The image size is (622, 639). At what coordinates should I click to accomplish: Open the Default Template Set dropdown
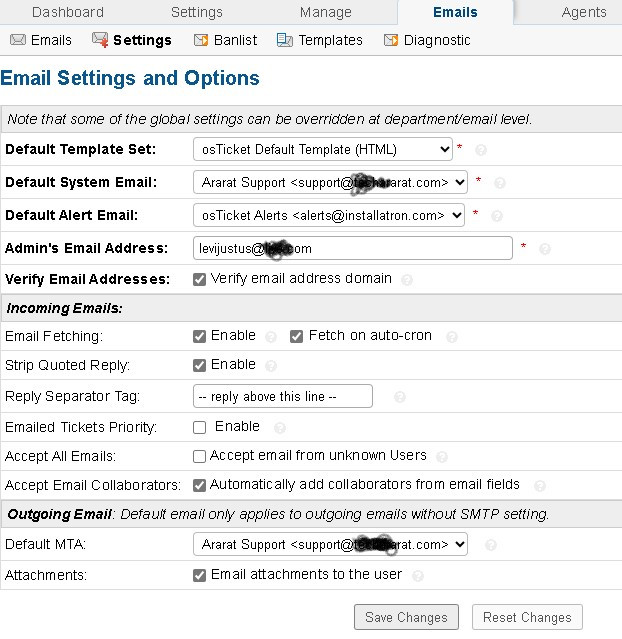[x=323, y=150]
